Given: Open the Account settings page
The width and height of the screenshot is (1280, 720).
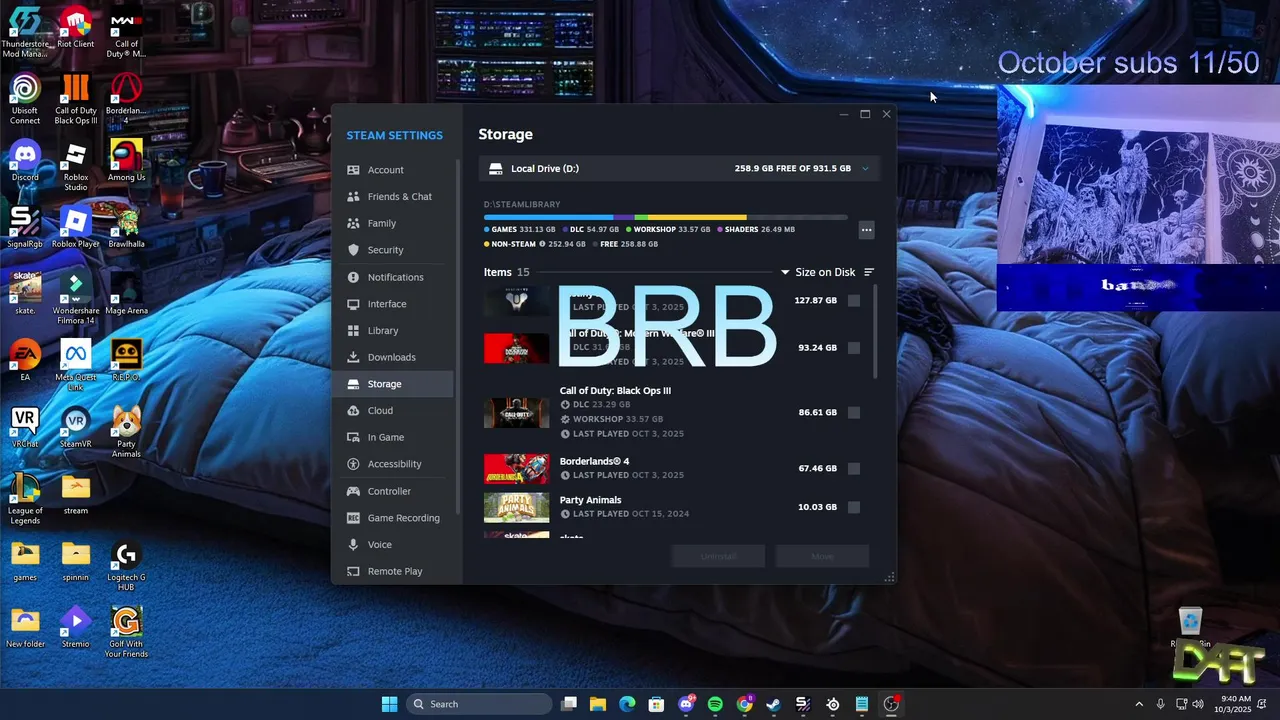Looking at the screenshot, I should (x=394, y=170).
